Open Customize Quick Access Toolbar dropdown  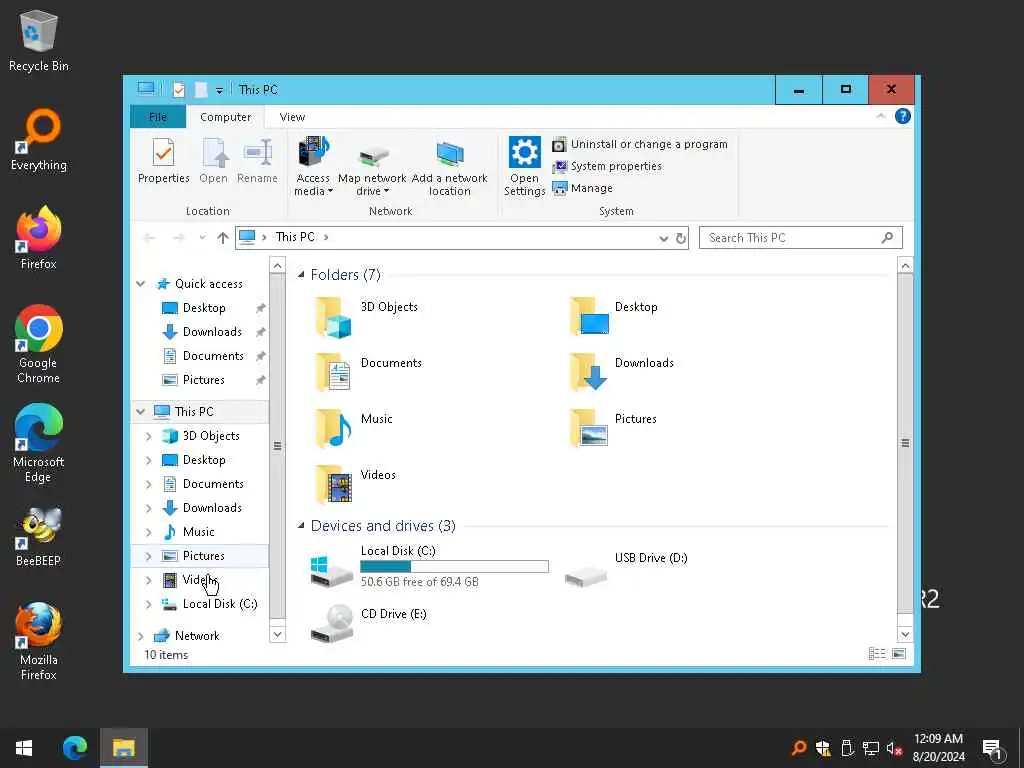point(219,91)
